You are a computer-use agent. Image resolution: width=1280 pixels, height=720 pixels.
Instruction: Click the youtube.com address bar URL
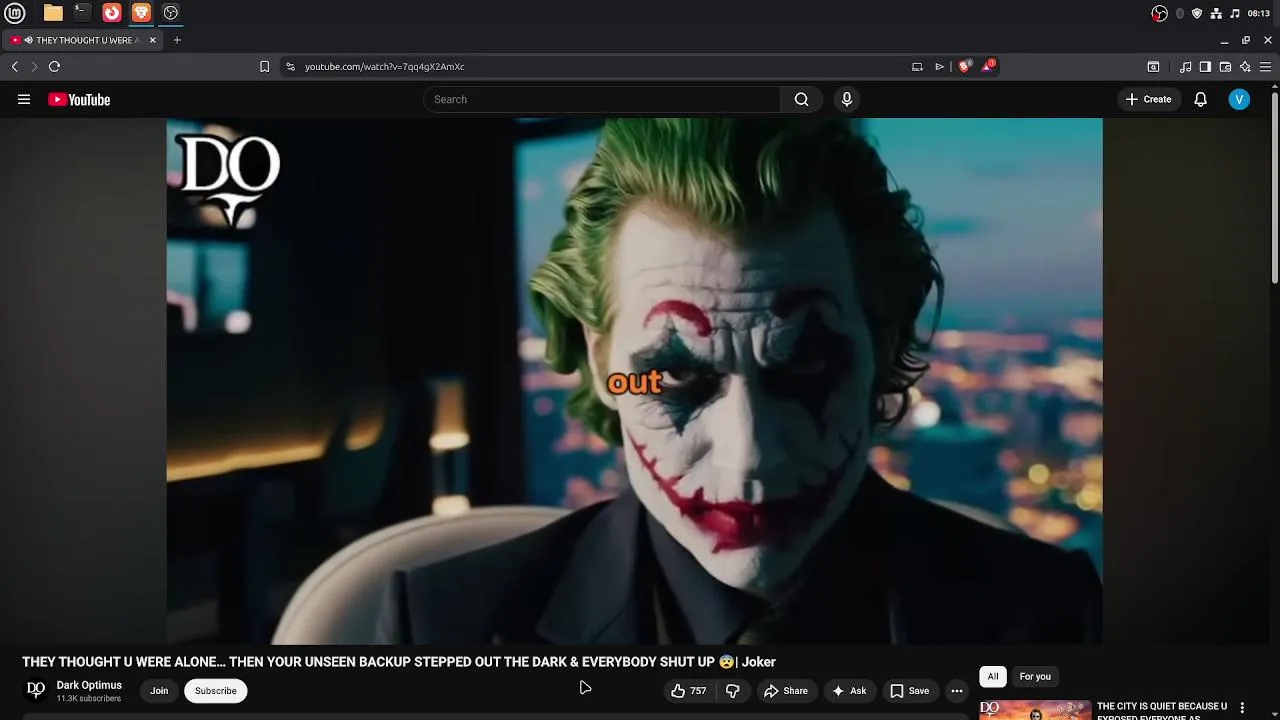click(x=384, y=67)
